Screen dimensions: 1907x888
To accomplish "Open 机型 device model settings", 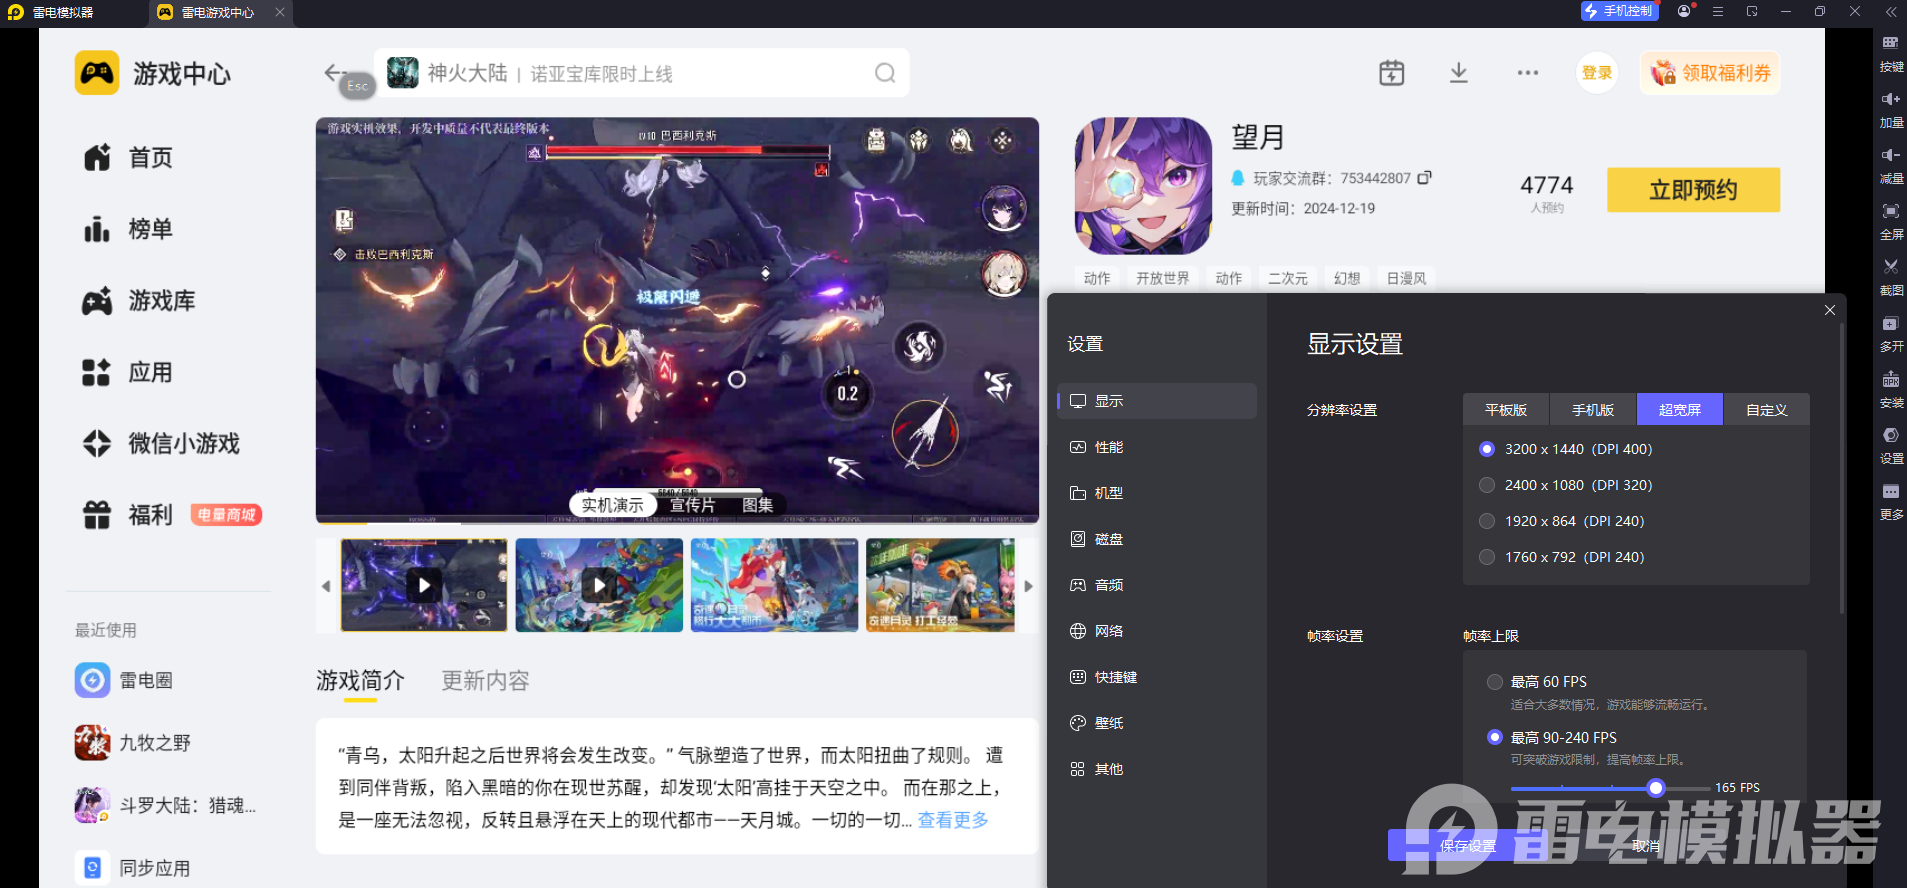I will pos(1157,493).
